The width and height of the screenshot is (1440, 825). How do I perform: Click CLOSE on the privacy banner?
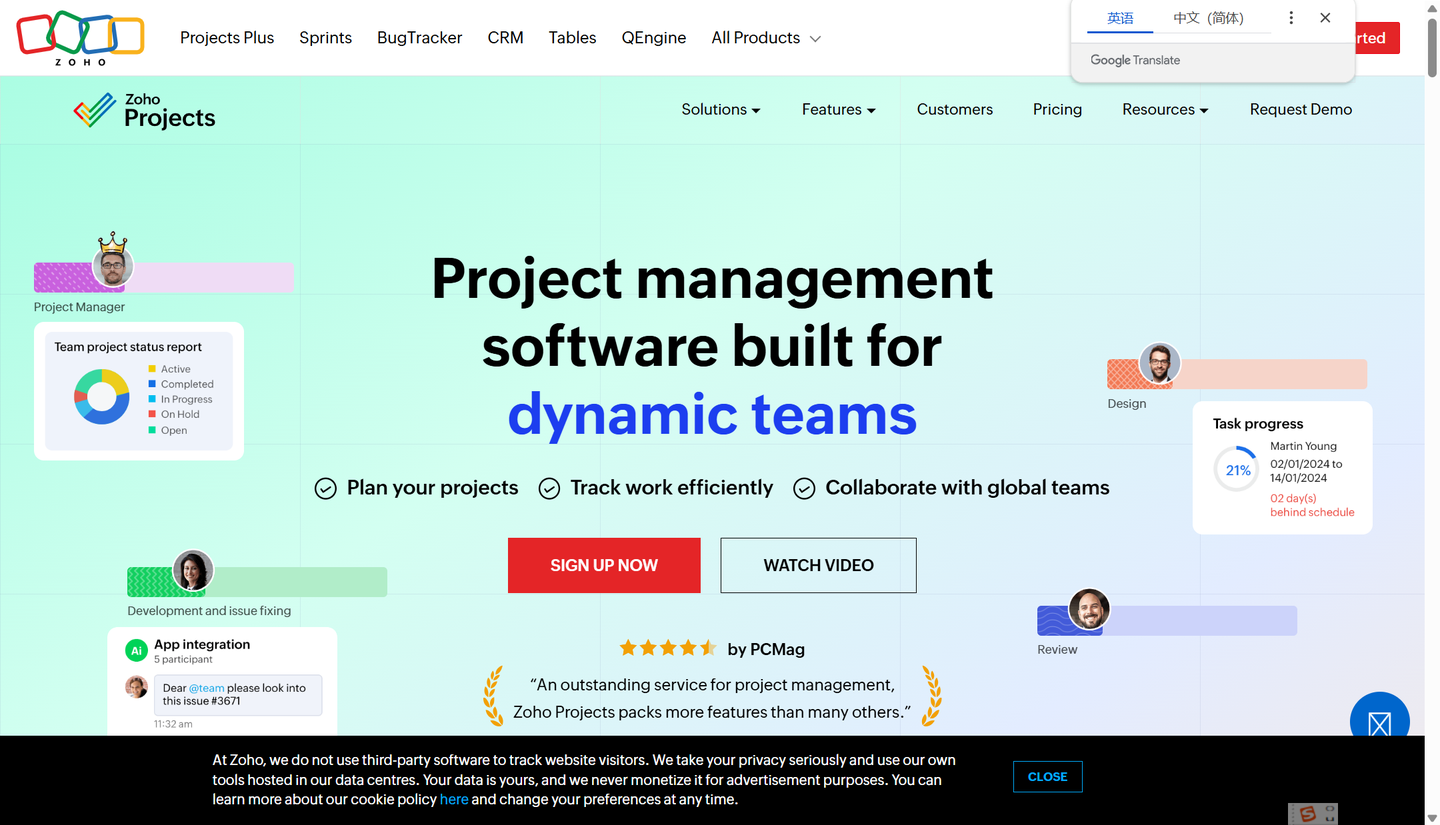coord(1047,777)
